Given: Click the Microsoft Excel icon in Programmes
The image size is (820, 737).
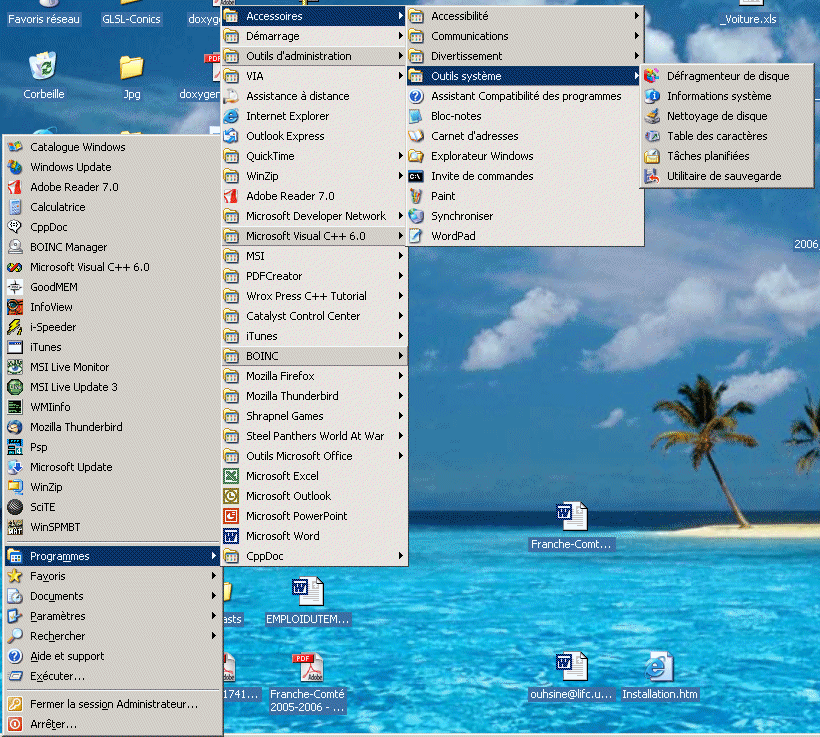Looking at the screenshot, I should [x=231, y=476].
